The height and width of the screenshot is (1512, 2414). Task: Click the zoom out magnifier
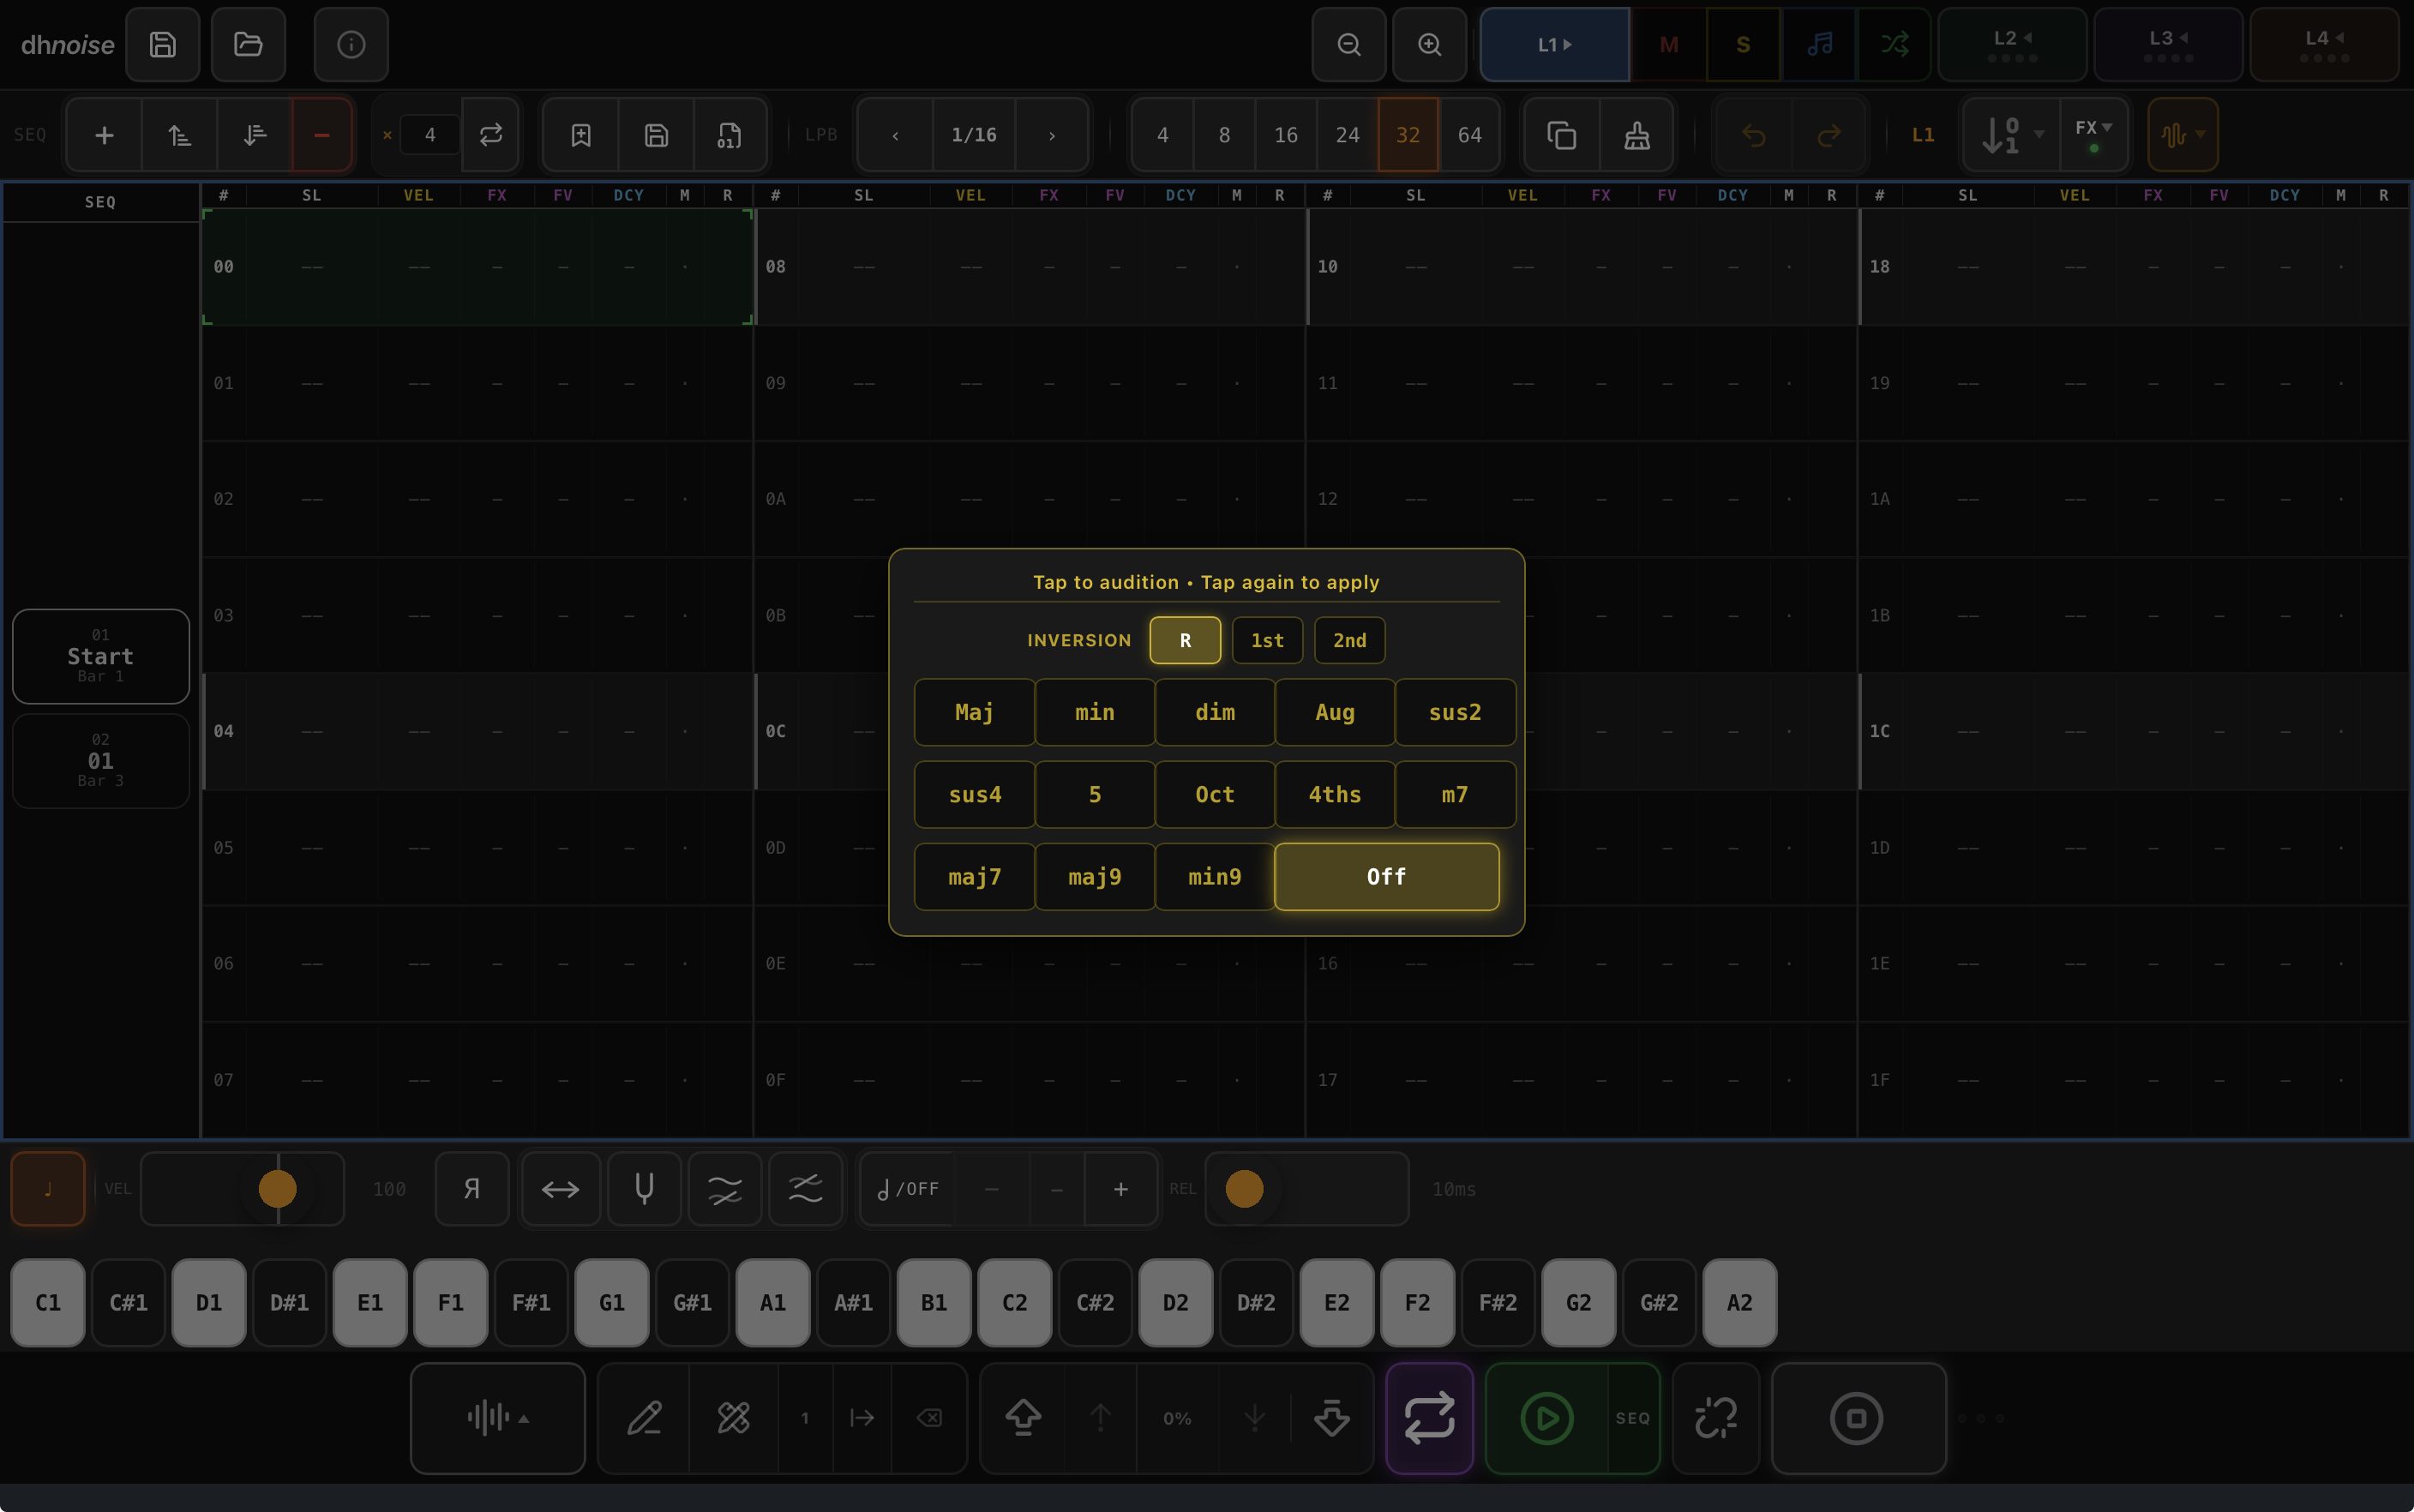point(1349,45)
